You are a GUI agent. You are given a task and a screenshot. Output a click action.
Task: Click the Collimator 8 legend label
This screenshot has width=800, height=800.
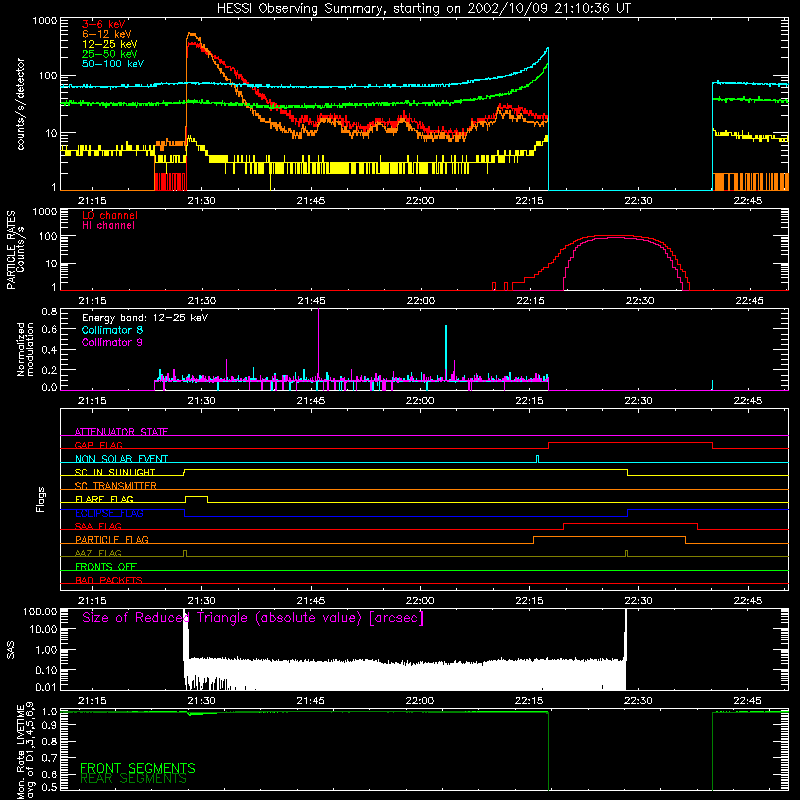[x=112, y=330]
